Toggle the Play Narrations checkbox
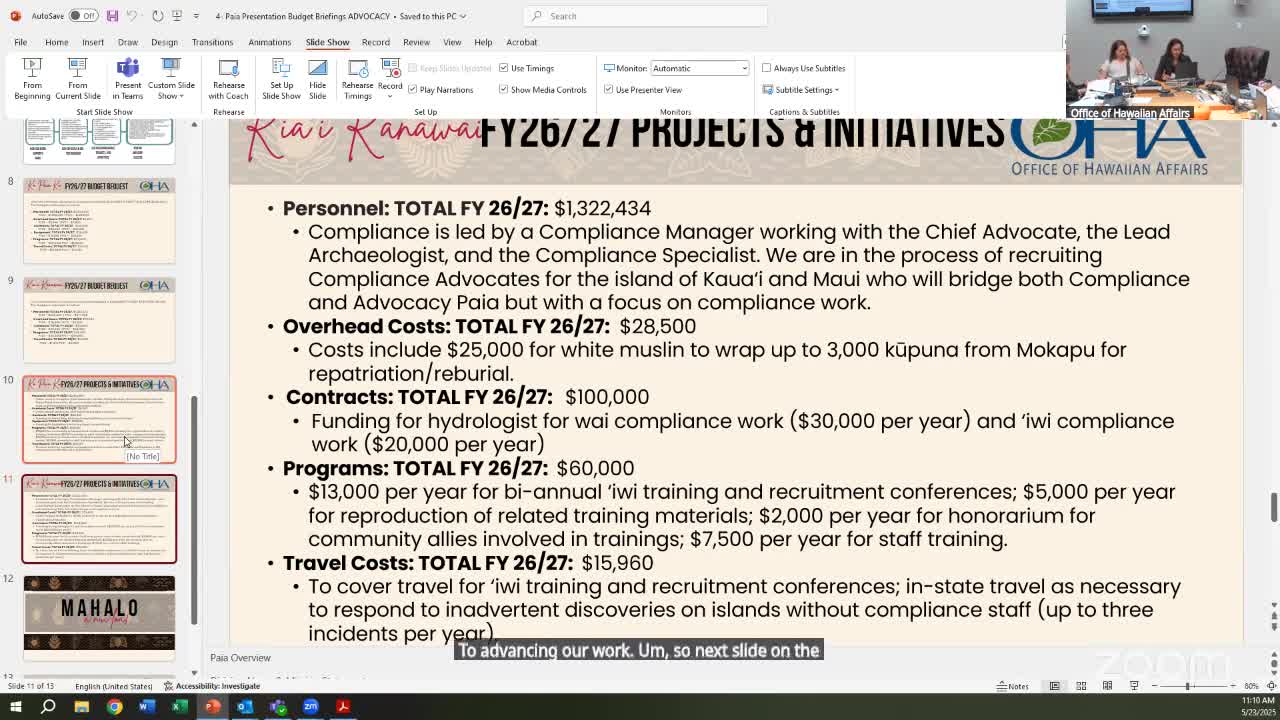Screen dimensions: 1280x720 click(x=413, y=90)
